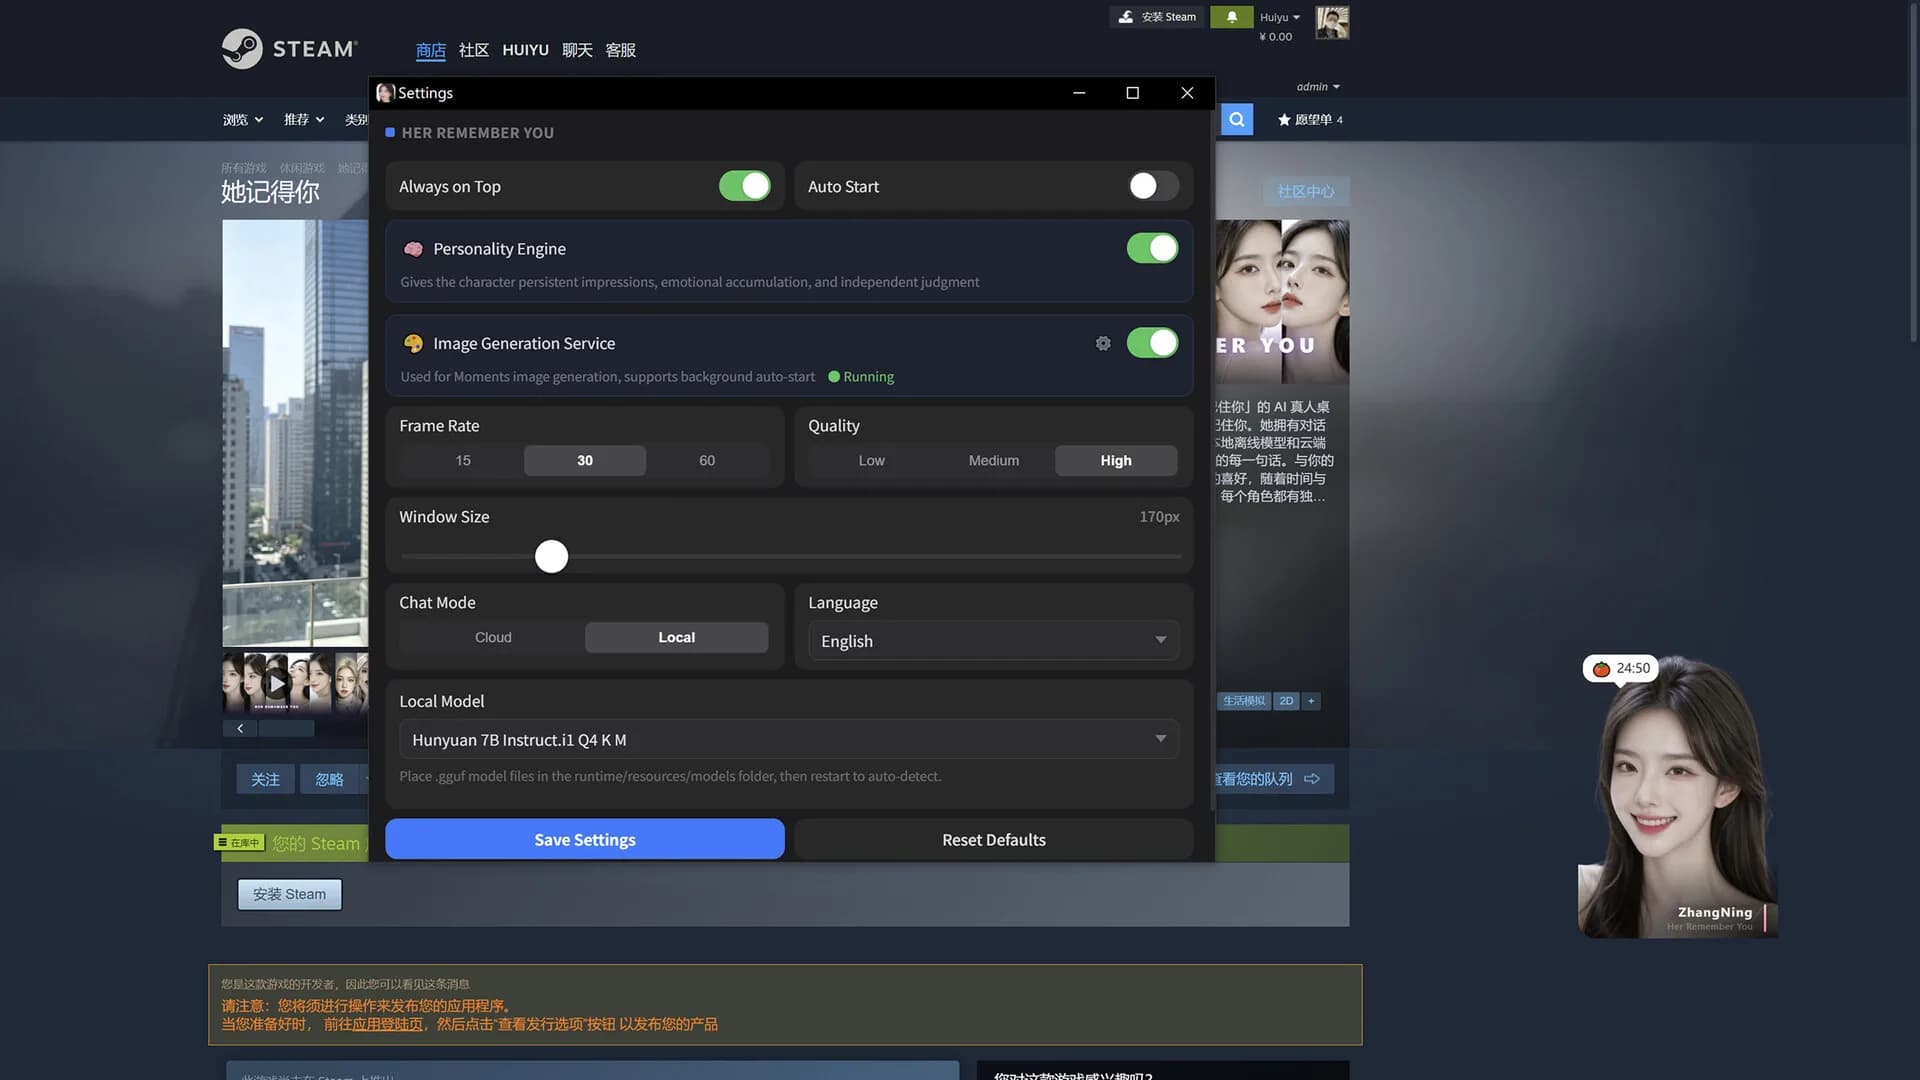Turn off the Personality Engine toggle

1153,248
